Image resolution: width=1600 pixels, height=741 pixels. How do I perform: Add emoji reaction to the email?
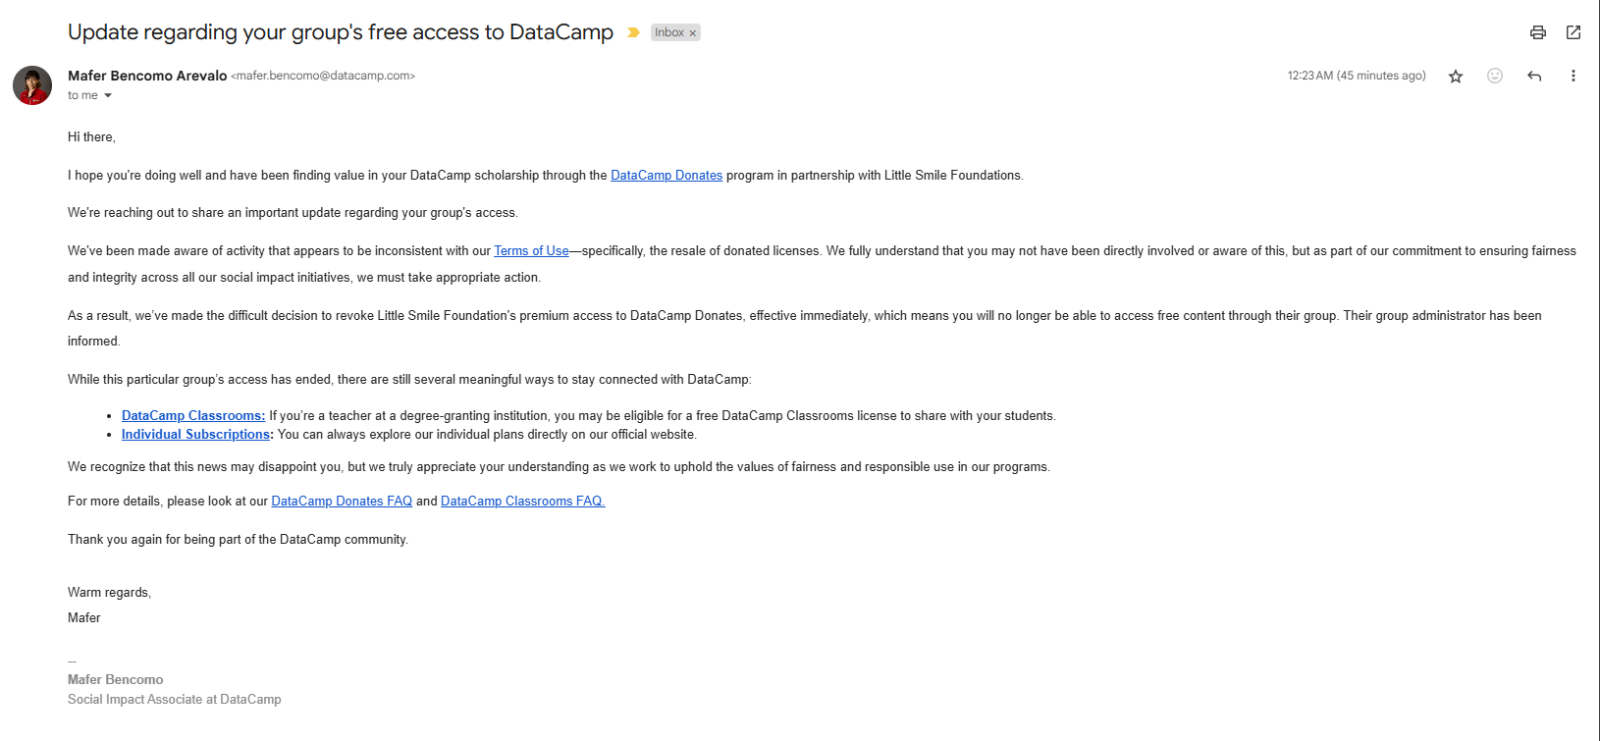[1495, 76]
